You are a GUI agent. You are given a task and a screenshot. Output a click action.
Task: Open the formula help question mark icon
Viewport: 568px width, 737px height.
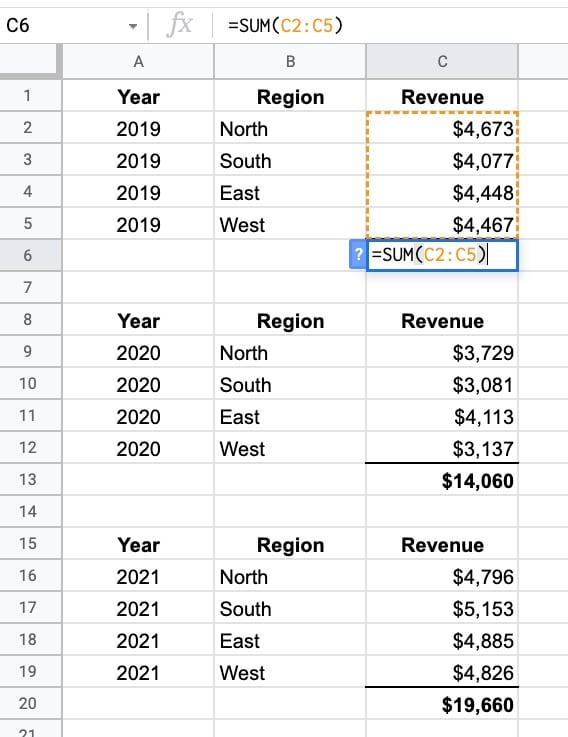(358, 254)
